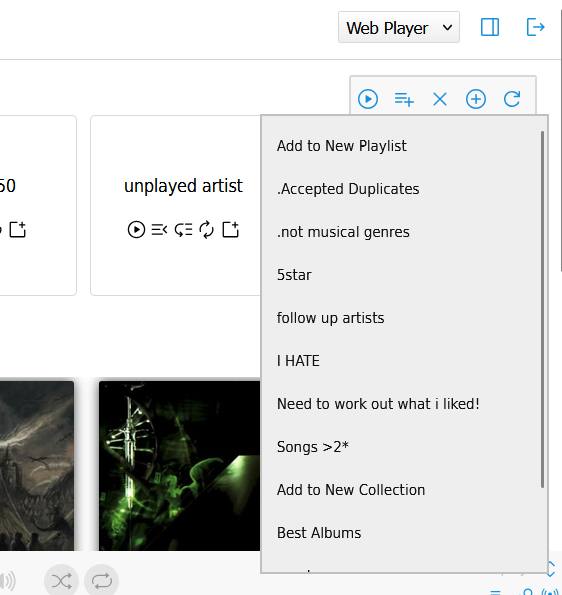Select Best Albums collection entry

tap(319, 533)
